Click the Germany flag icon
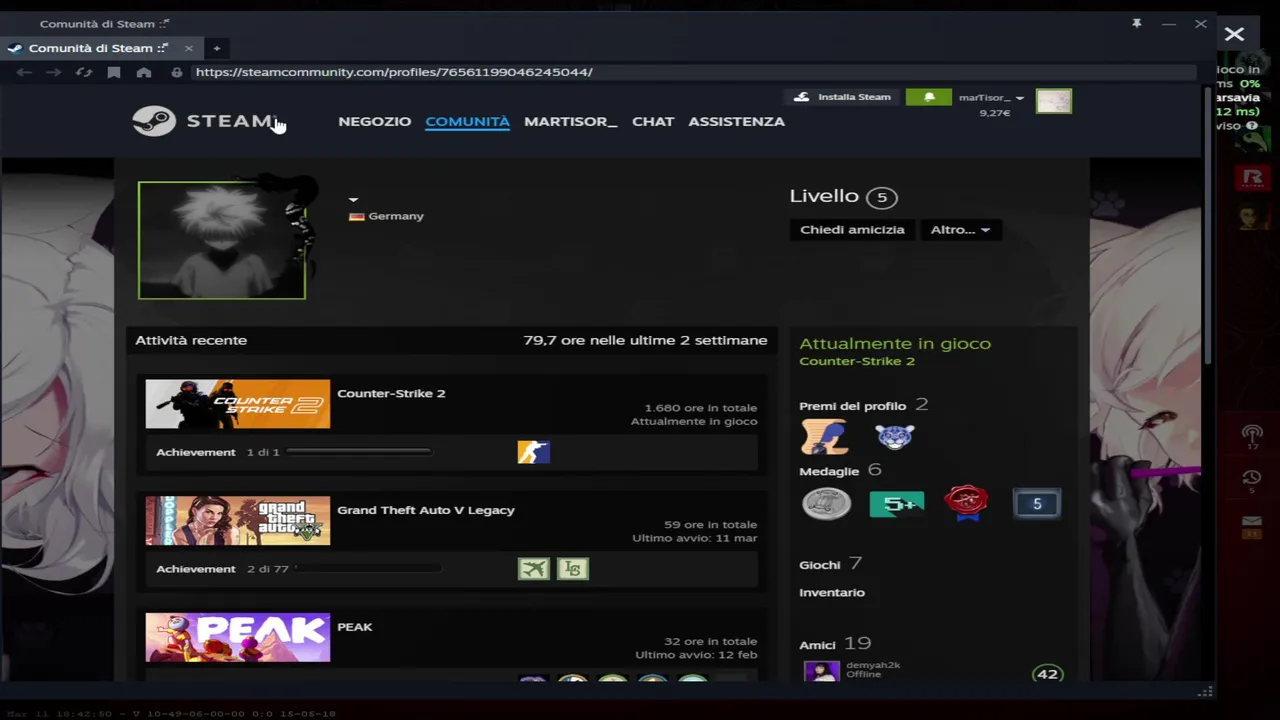The image size is (1280, 720). (356, 216)
